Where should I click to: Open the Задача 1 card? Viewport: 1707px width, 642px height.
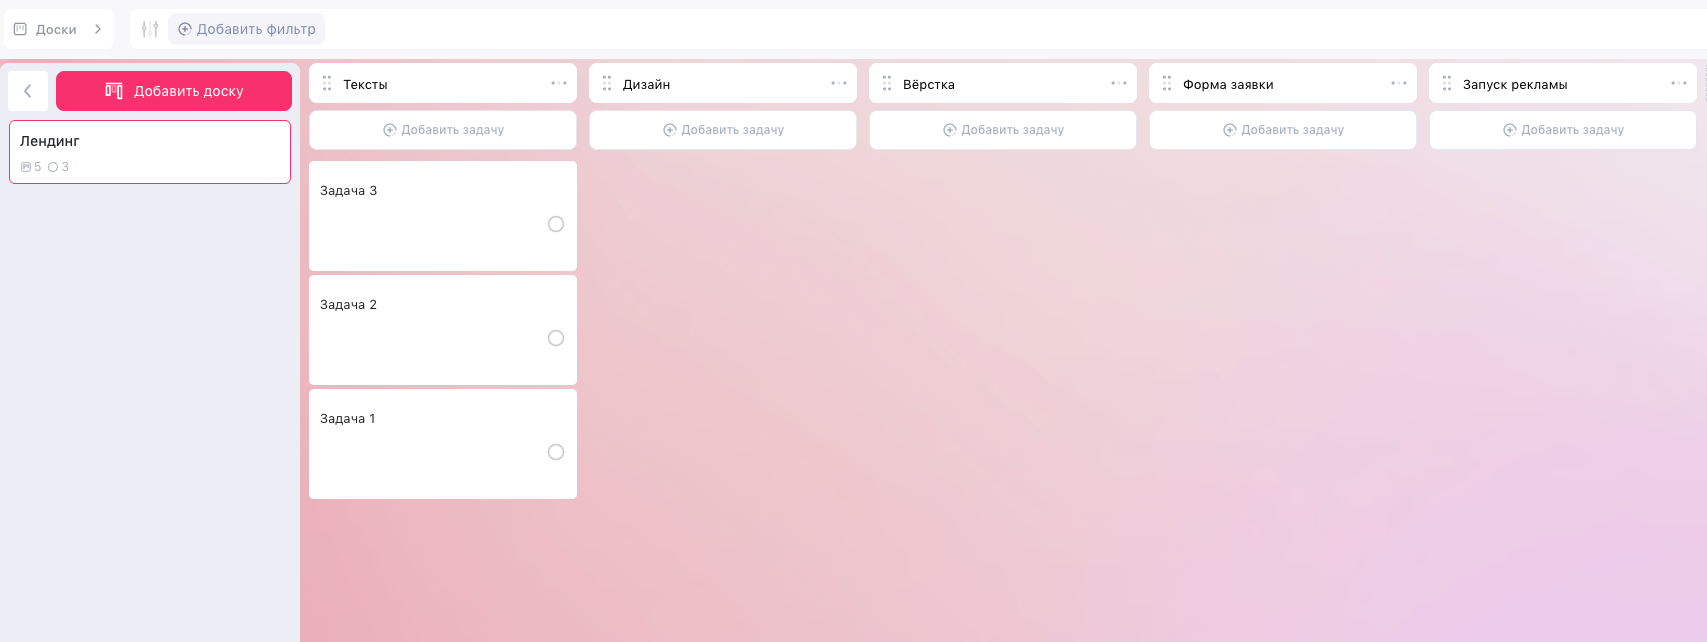443,444
